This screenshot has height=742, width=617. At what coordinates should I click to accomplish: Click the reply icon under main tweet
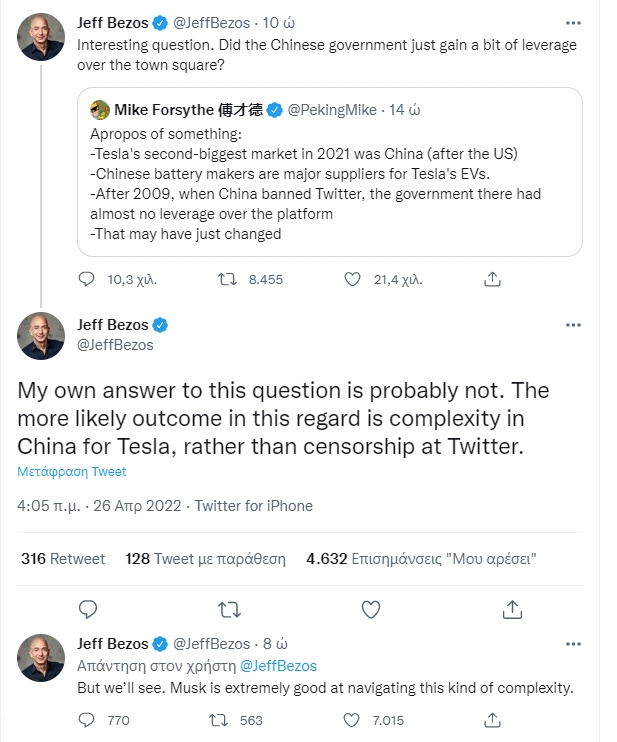(87, 608)
